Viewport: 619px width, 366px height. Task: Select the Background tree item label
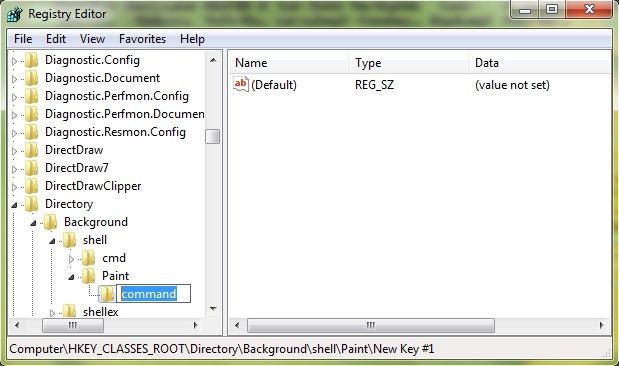click(96, 222)
